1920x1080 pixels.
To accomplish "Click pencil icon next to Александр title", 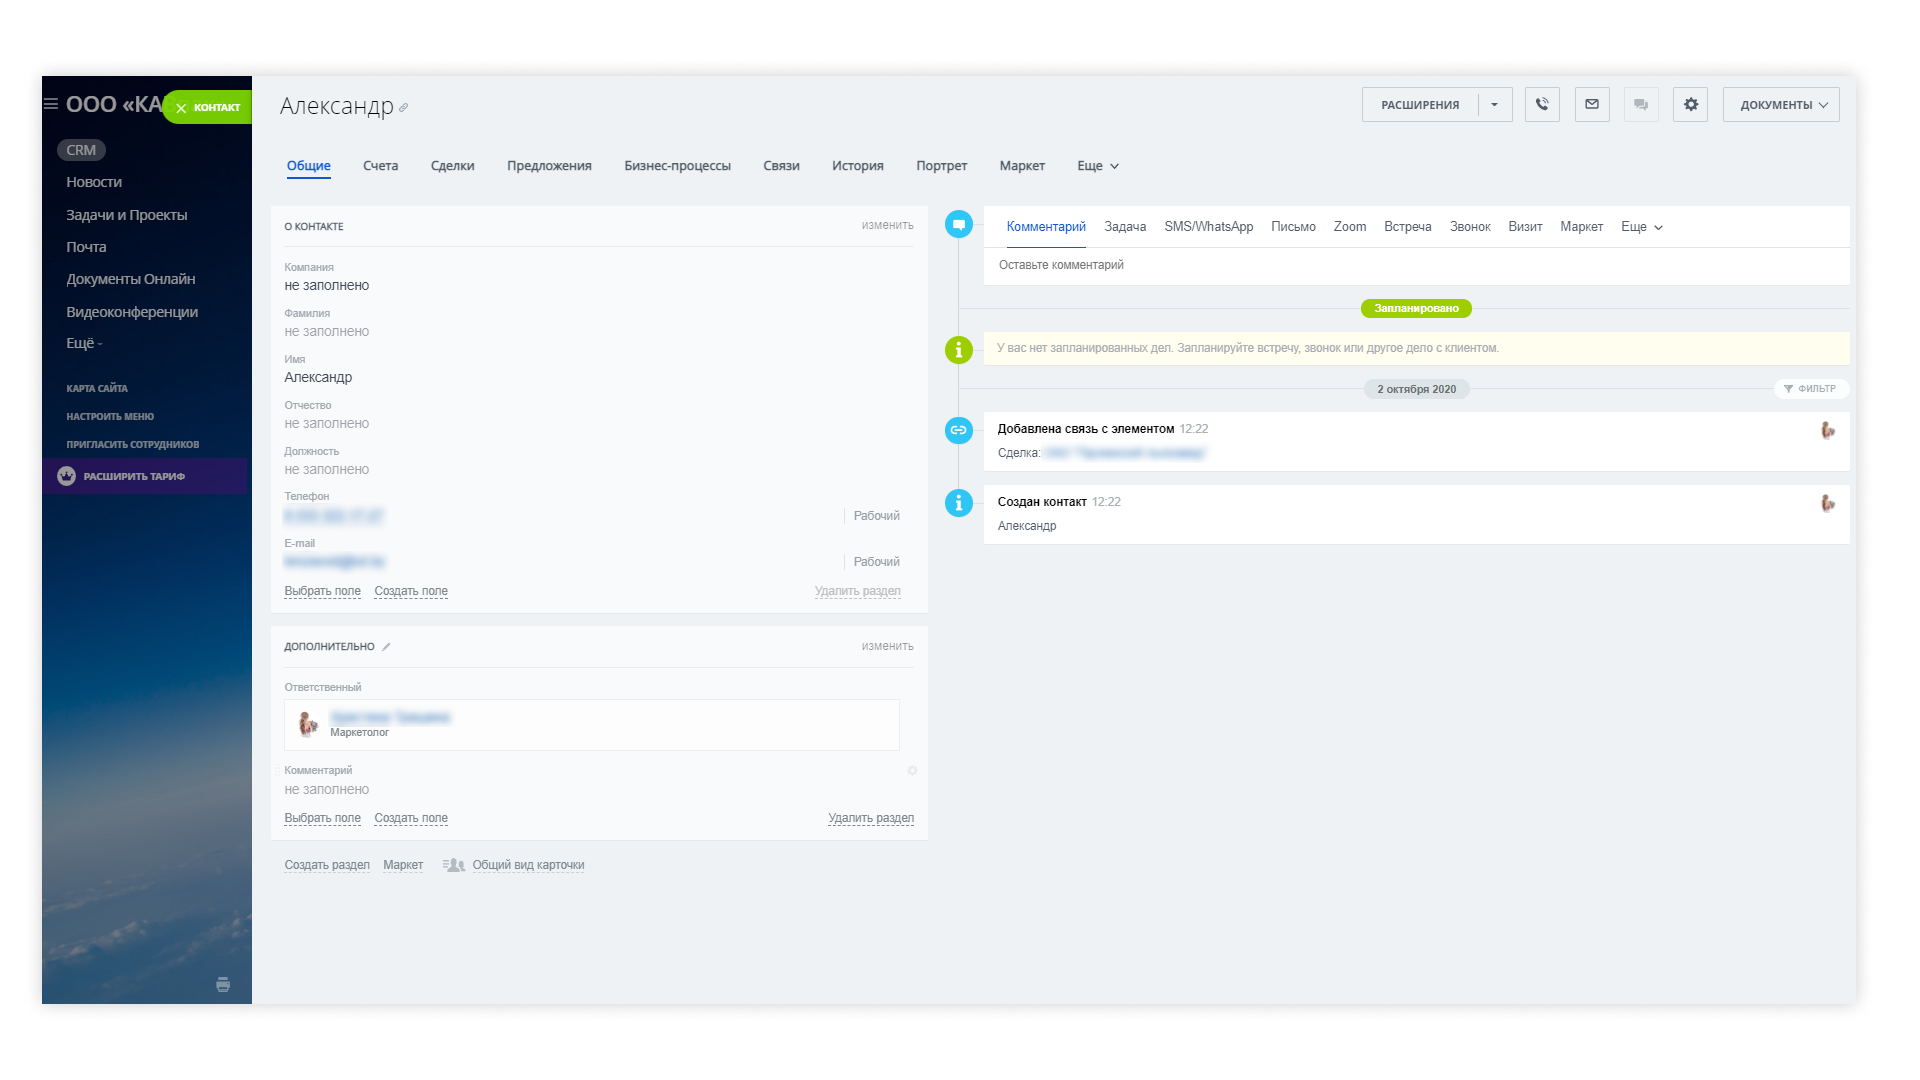I will pyautogui.click(x=403, y=108).
